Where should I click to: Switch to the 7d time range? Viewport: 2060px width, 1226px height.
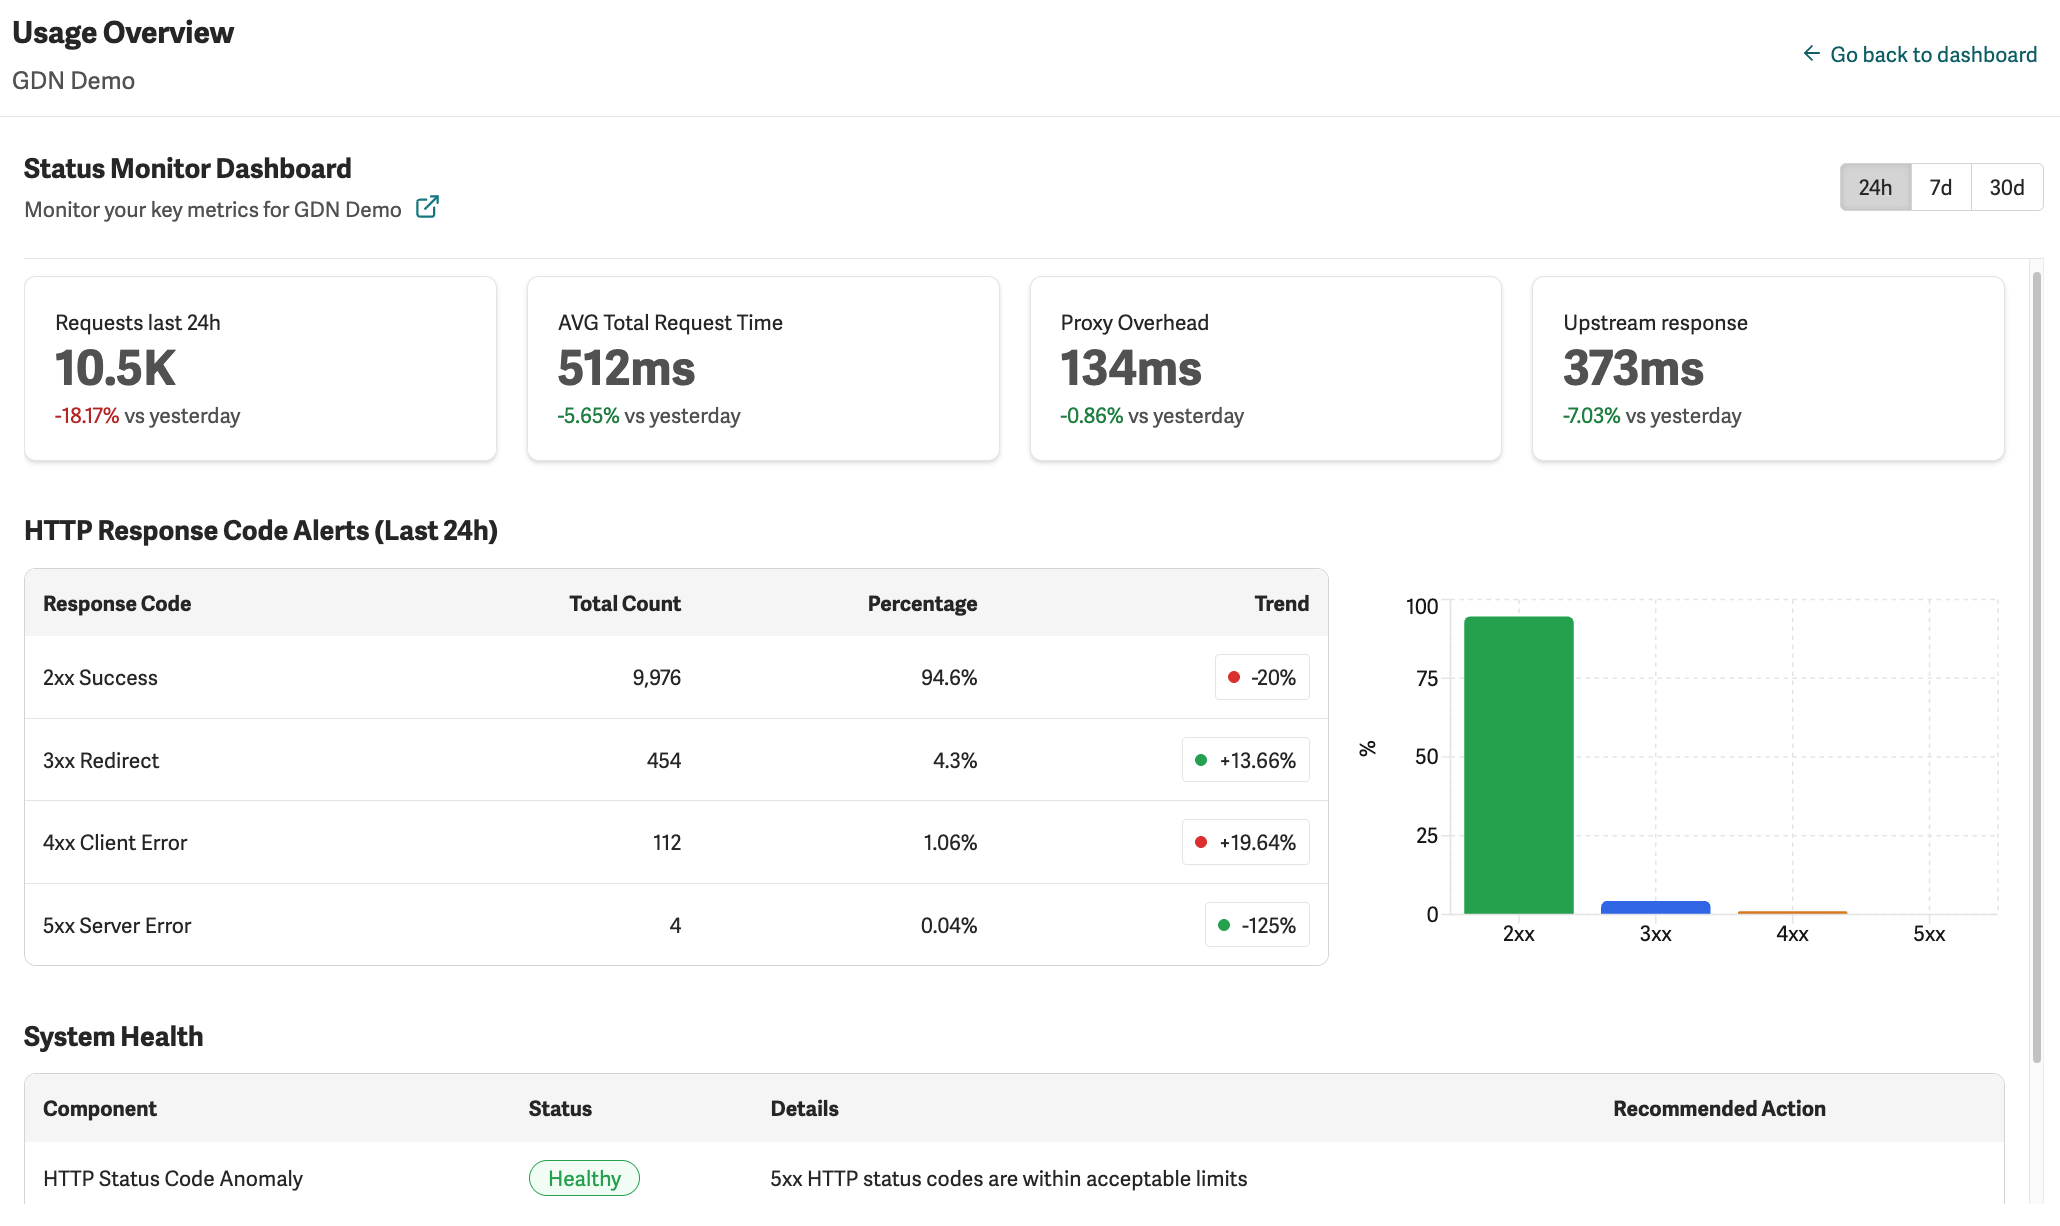(1940, 187)
